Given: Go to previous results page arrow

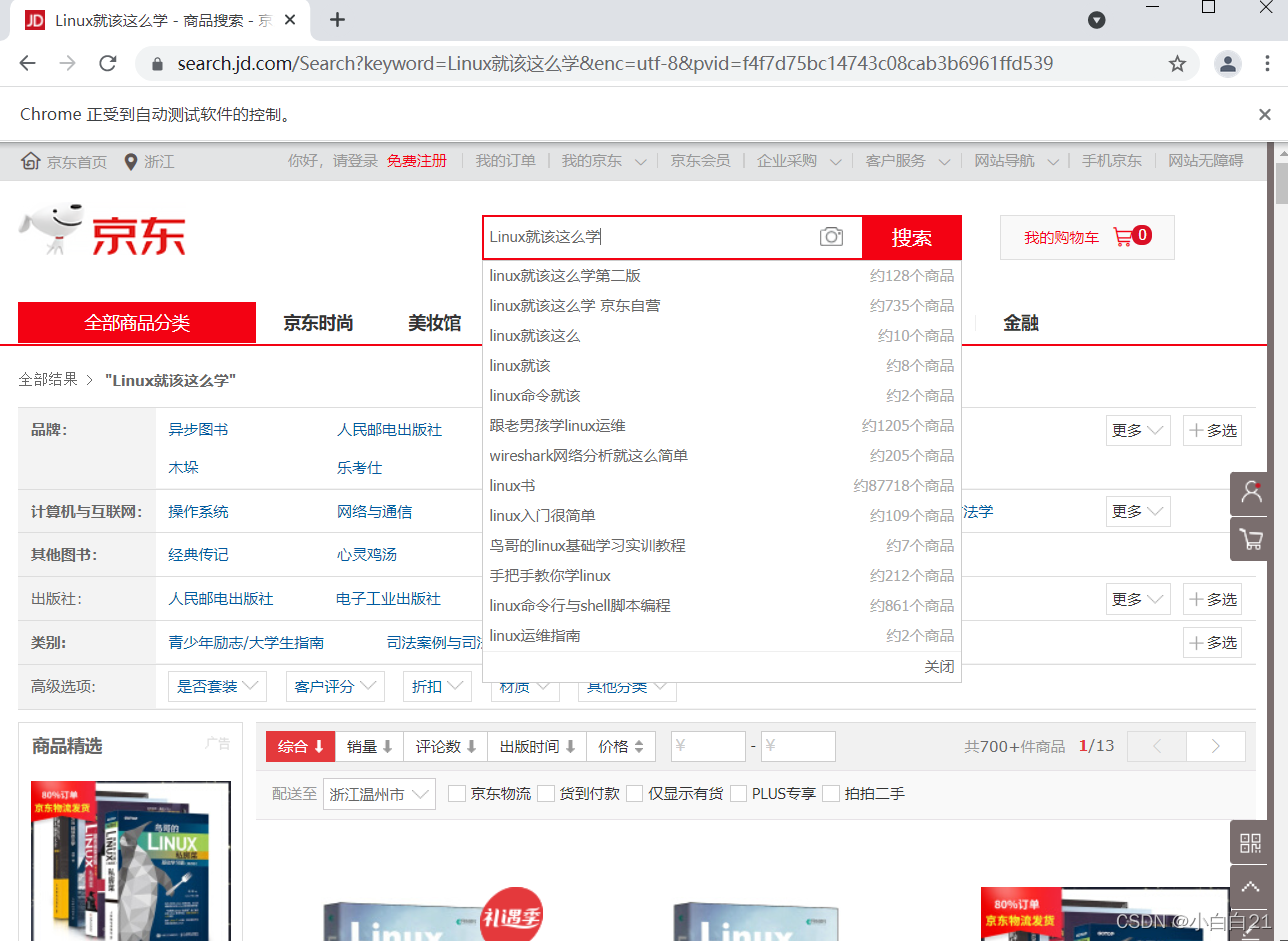Looking at the screenshot, I should coord(1156,746).
